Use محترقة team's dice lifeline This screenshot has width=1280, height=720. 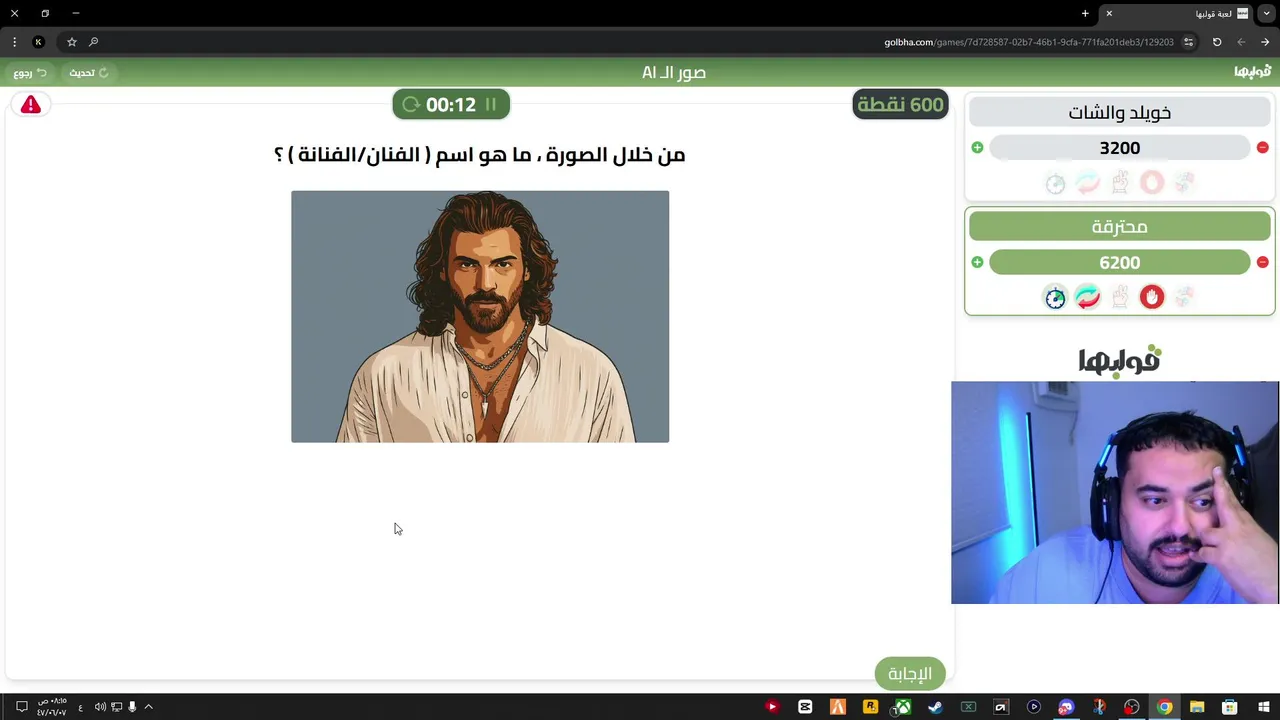(1184, 297)
